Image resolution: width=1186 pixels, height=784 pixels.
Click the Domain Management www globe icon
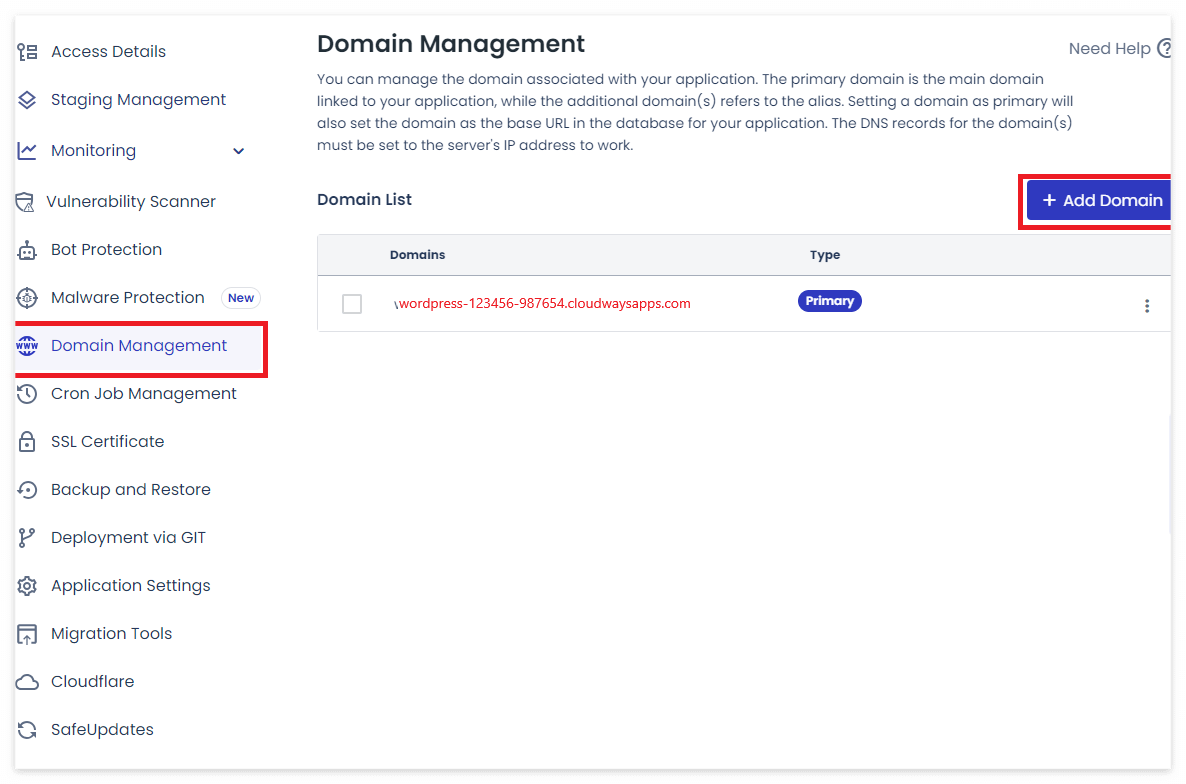tap(27, 346)
